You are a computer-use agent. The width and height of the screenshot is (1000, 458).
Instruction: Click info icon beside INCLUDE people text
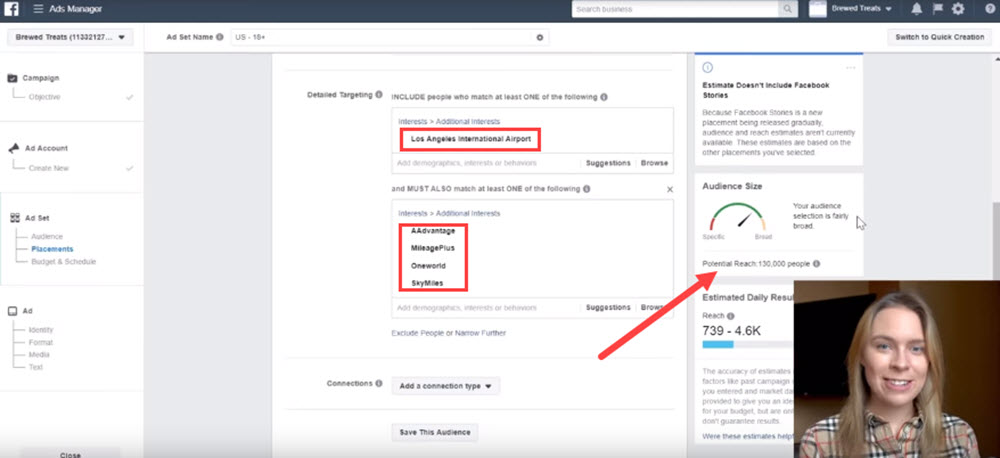click(603, 97)
